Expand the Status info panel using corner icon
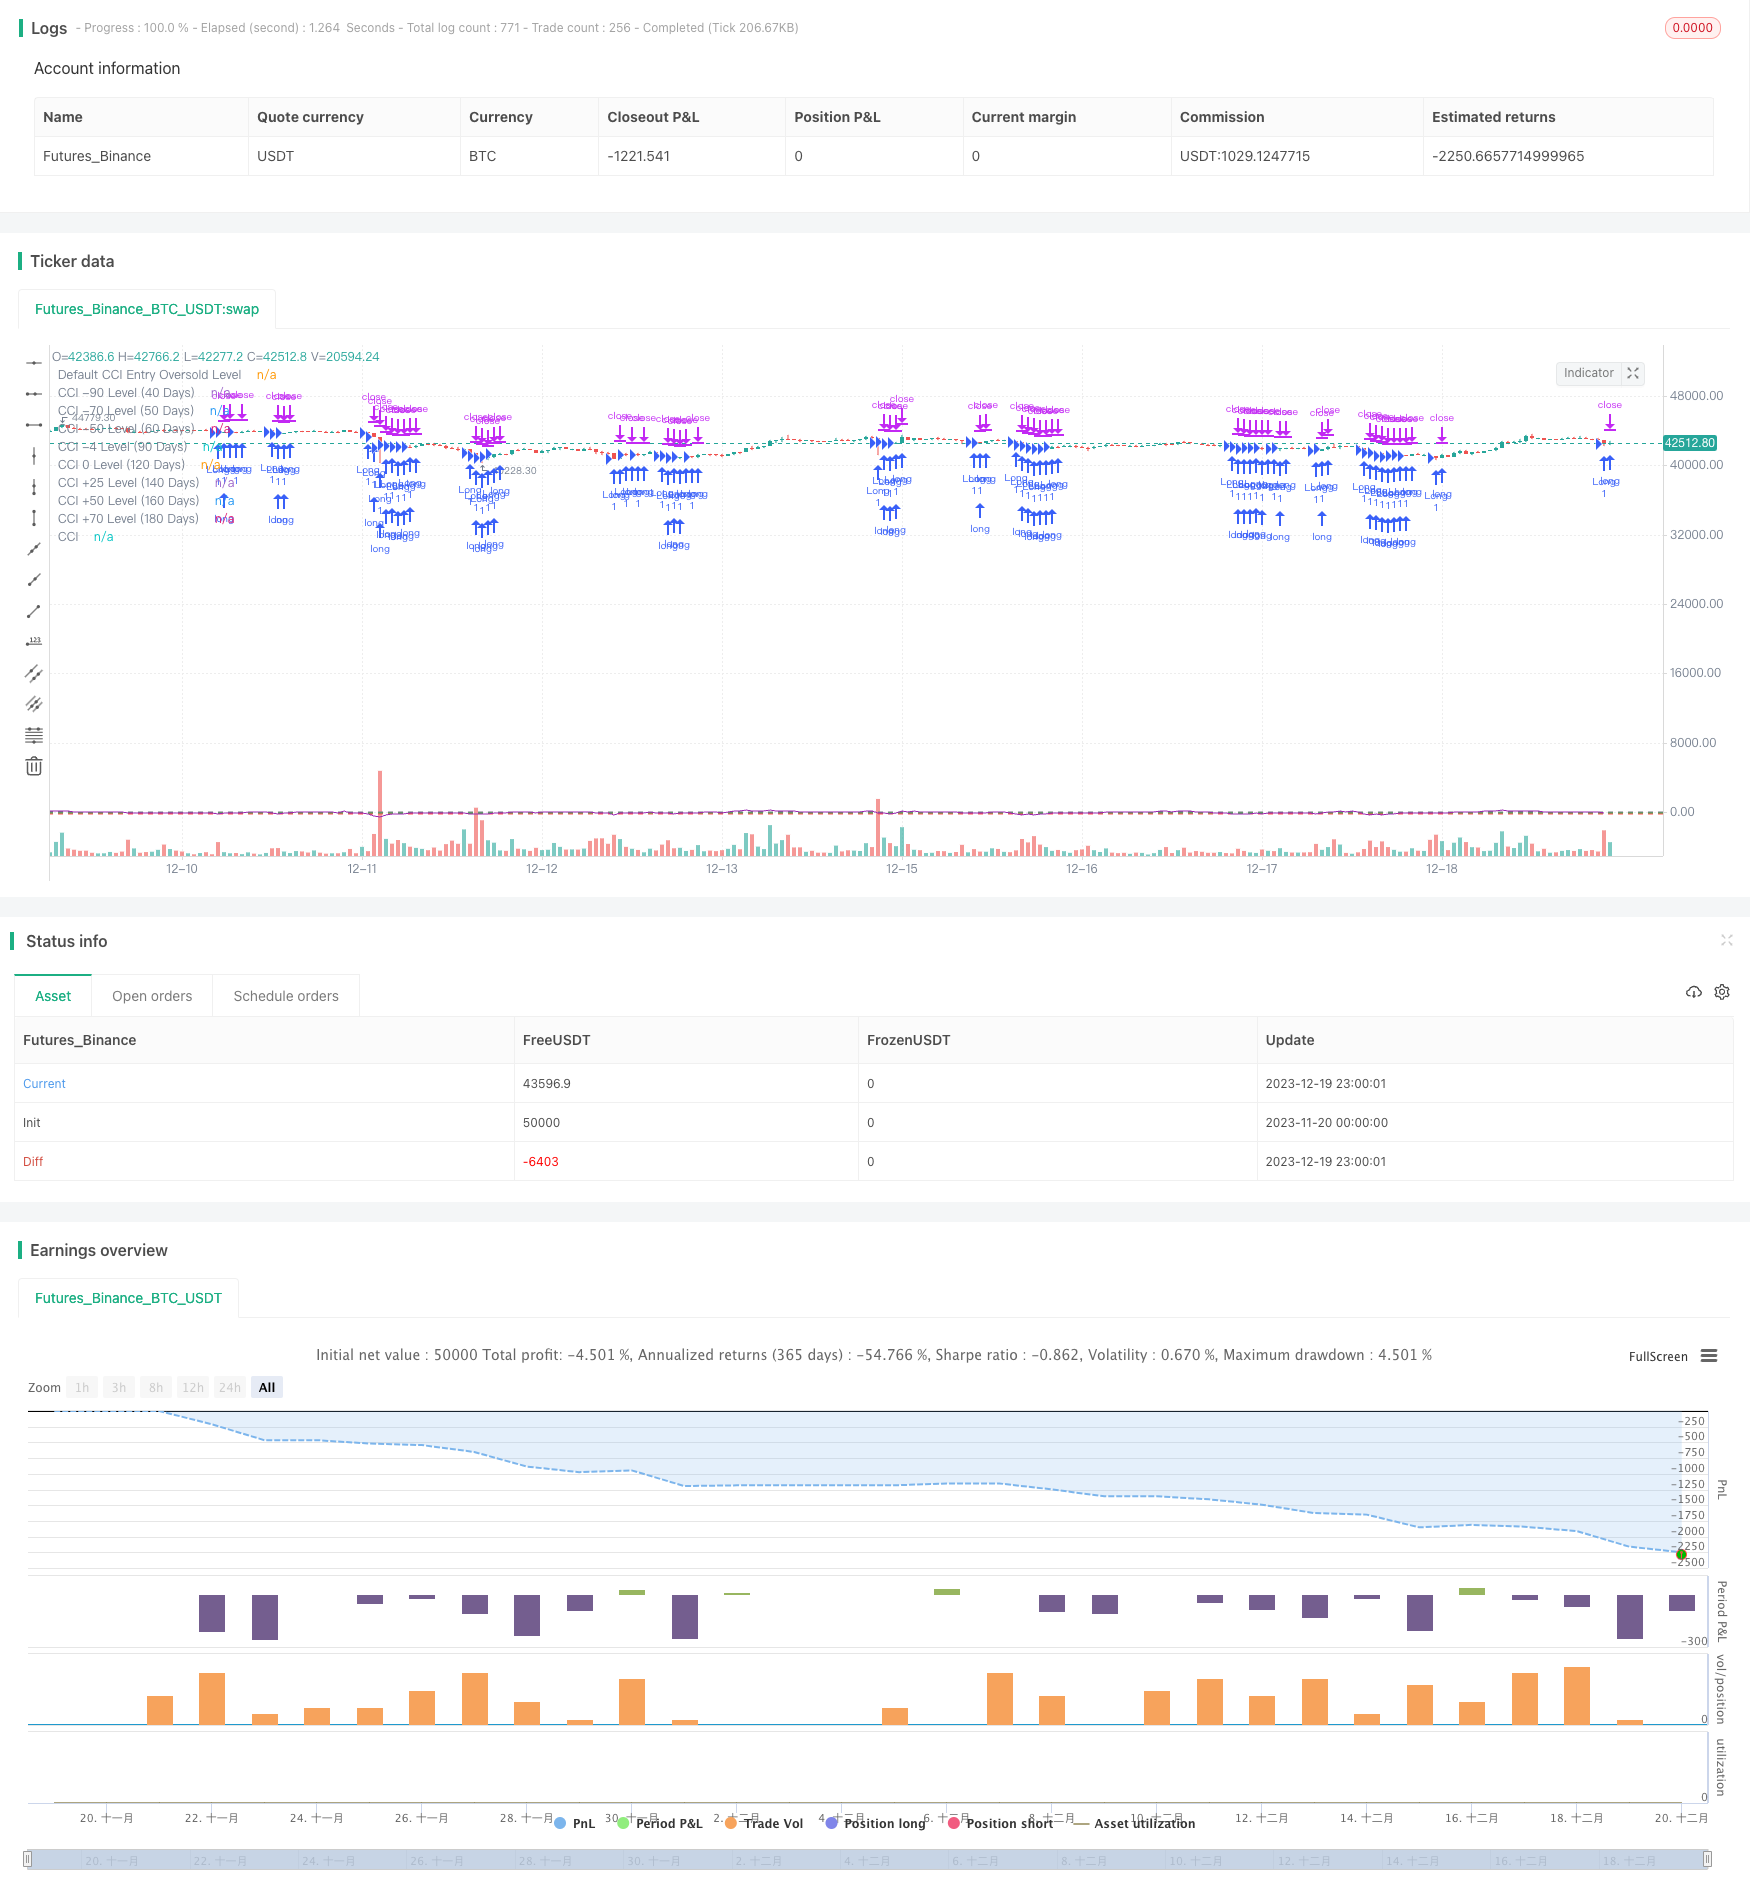 [x=1726, y=940]
